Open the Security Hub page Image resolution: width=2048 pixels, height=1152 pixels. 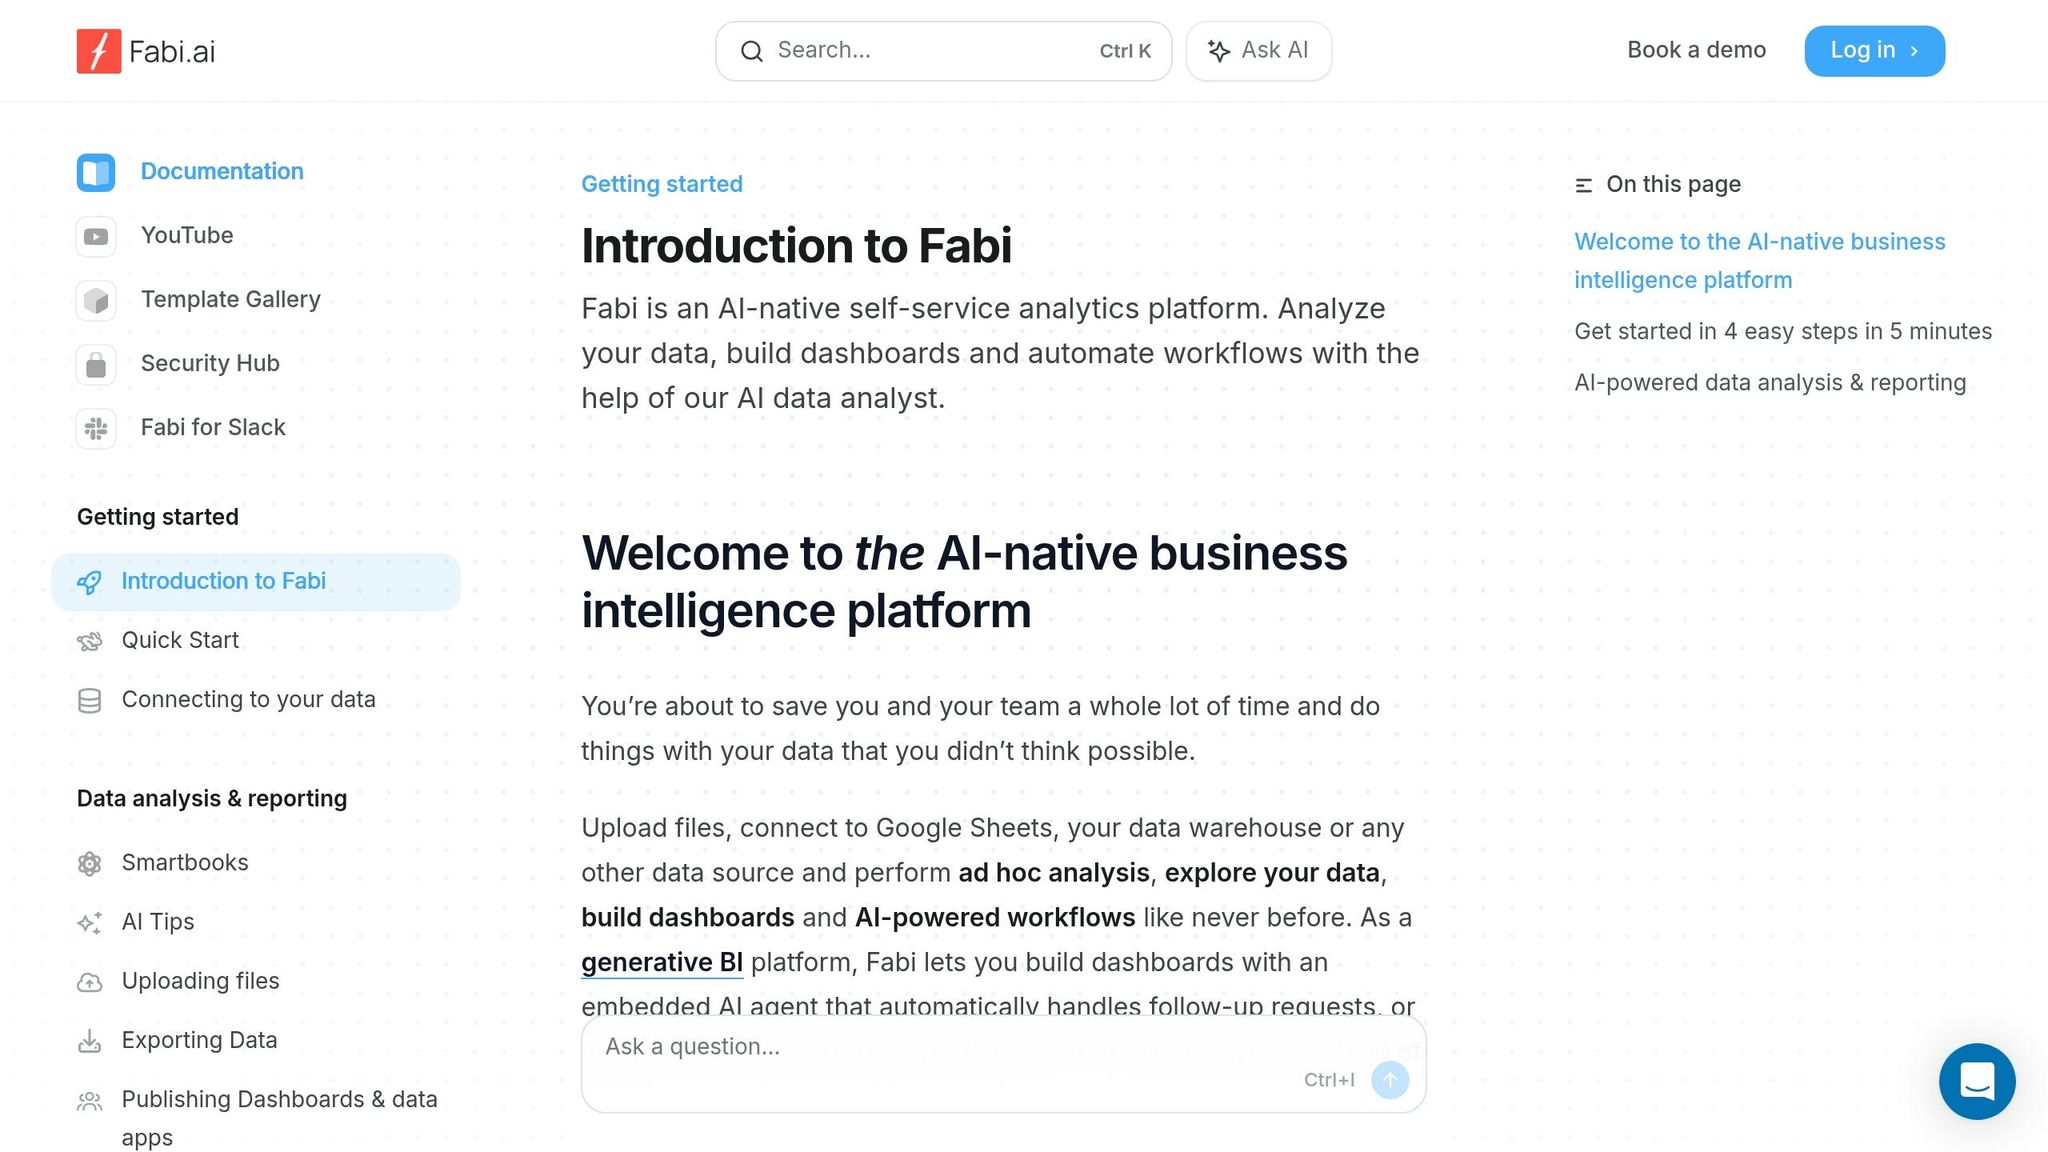click(x=210, y=363)
